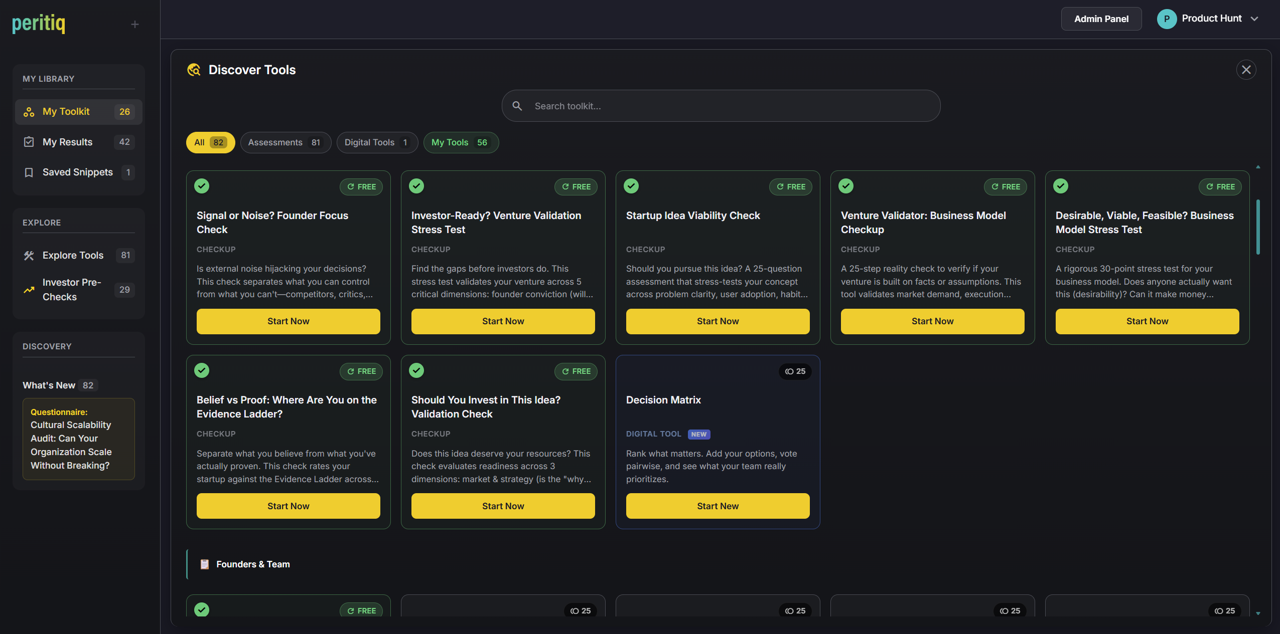1280x634 pixels.
Task: Click the FREE badge on Should You Invest card
Action: coord(576,371)
